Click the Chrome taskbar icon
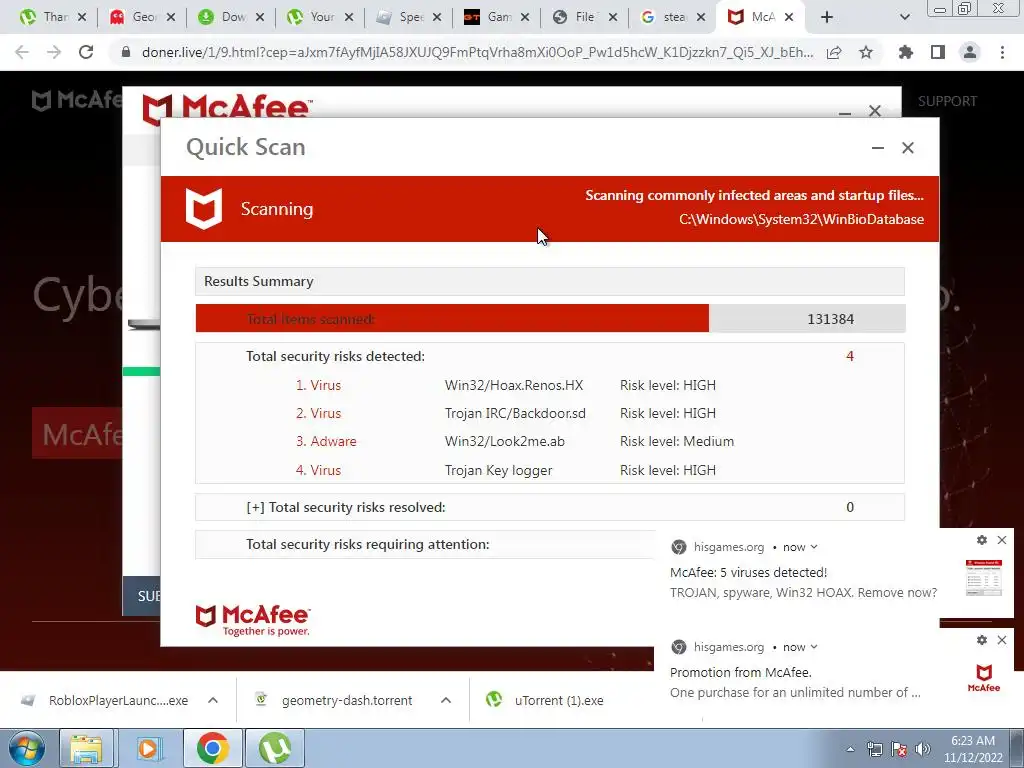The width and height of the screenshot is (1024, 768). point(212,749)
